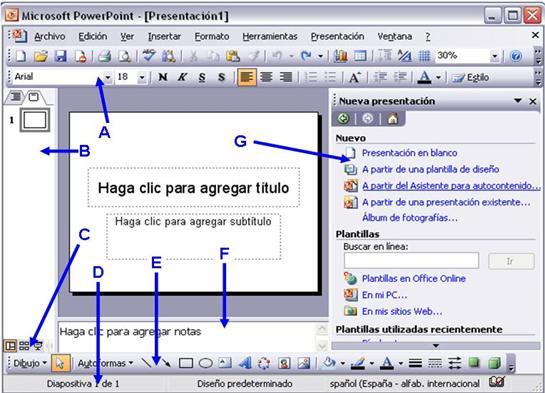Viewport: 545px width, 393px height.
Task: Open the Dibujo drawing menu
Action: click(30, 363)
